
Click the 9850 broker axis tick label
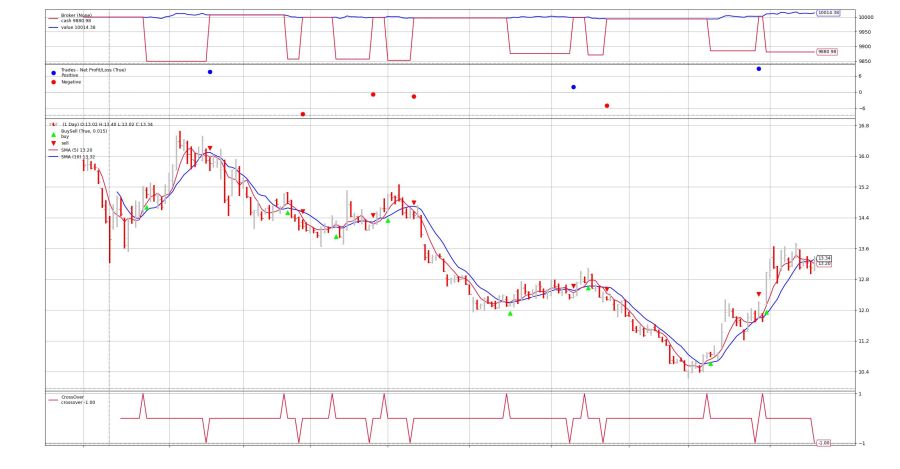(865, 61)
